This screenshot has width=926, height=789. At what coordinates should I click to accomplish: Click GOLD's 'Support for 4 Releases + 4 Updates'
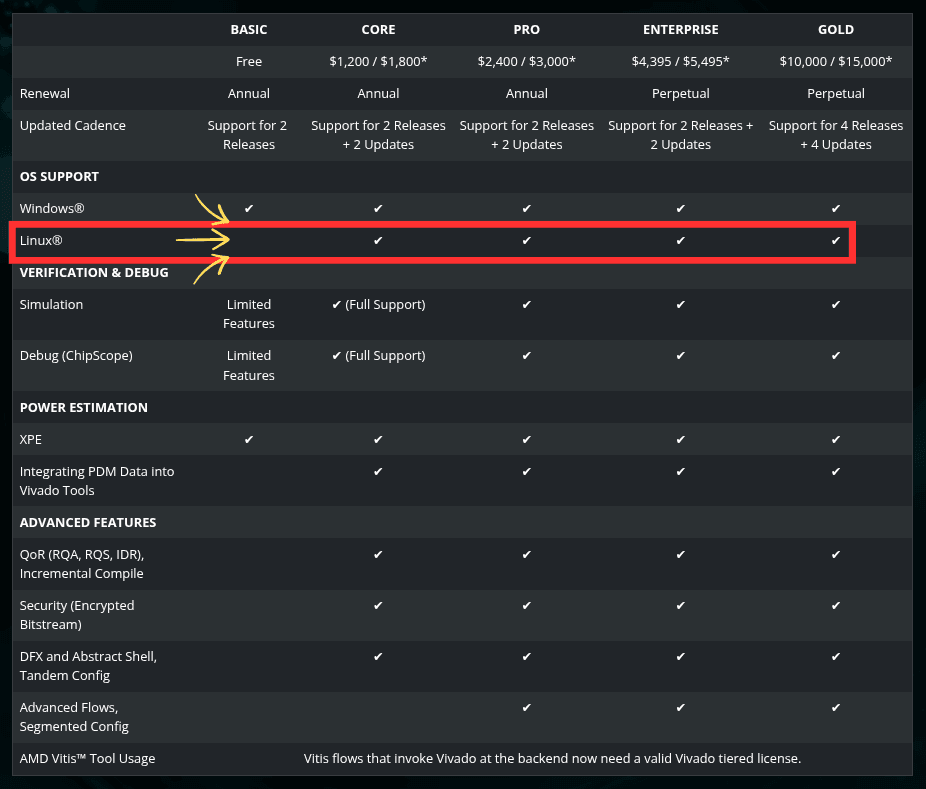click(x=836, y=135)
